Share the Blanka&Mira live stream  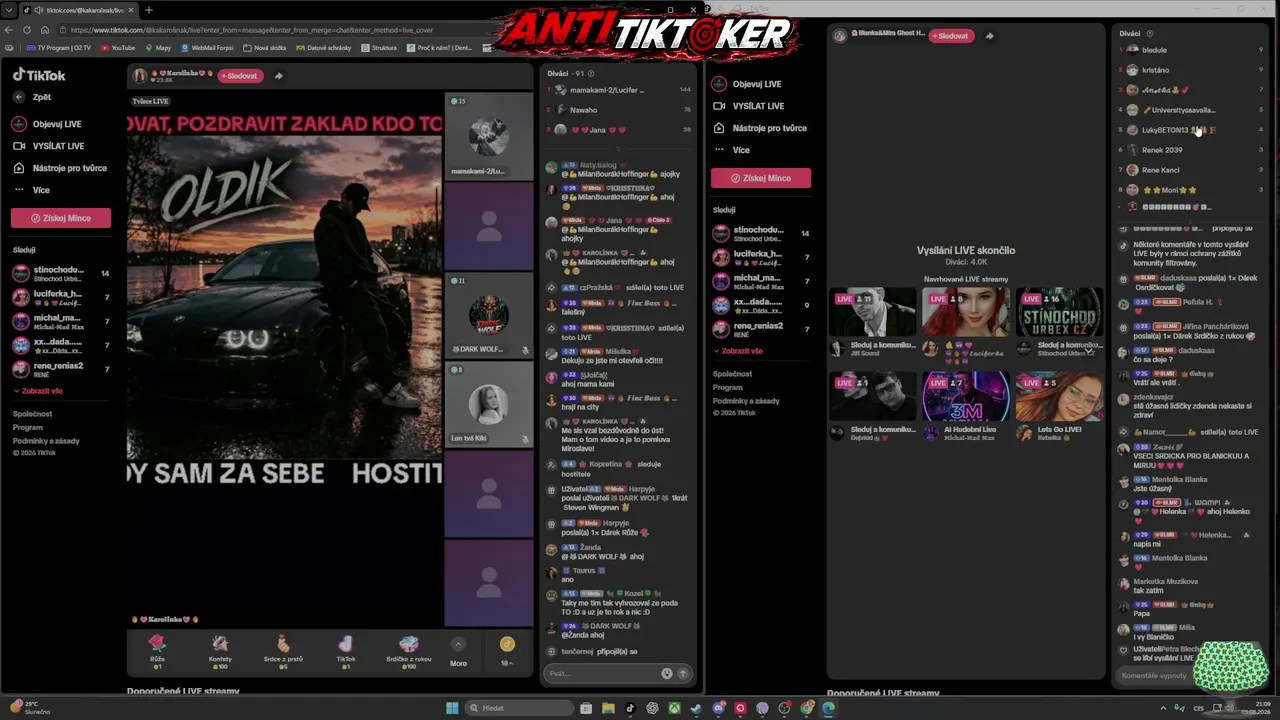click(989, 36)
